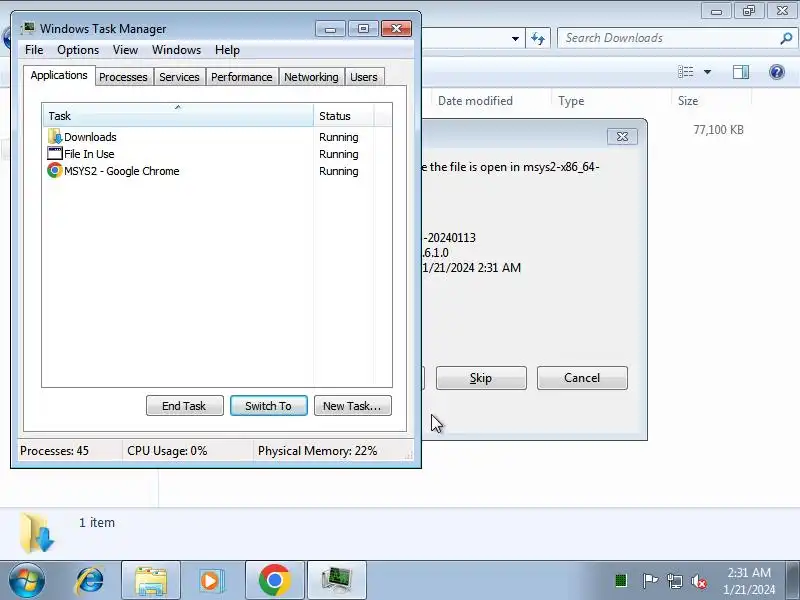Minimize the Windows Task Manager window
Viewport: 800px width, 600px height.
tap(330, 29)
